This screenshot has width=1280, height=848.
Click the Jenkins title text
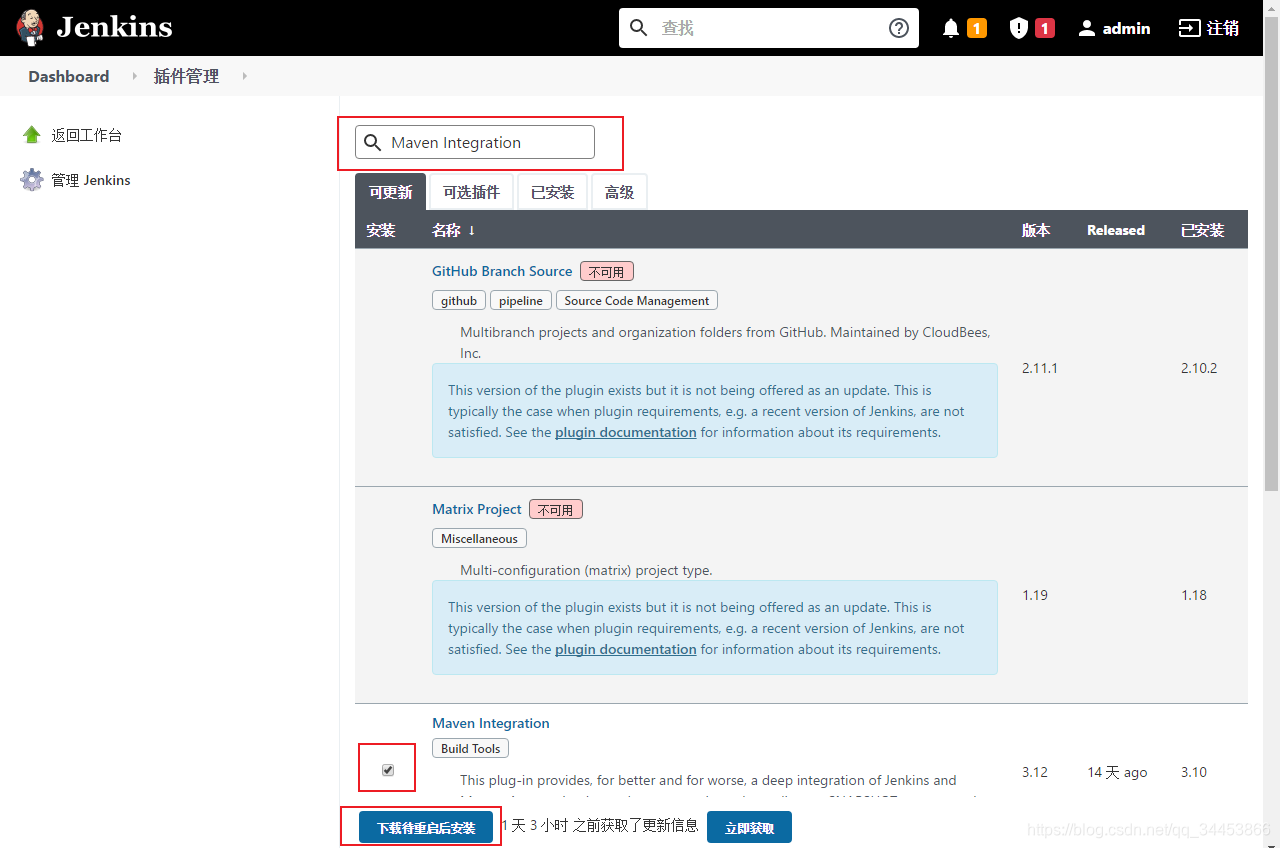click(114, 28)
